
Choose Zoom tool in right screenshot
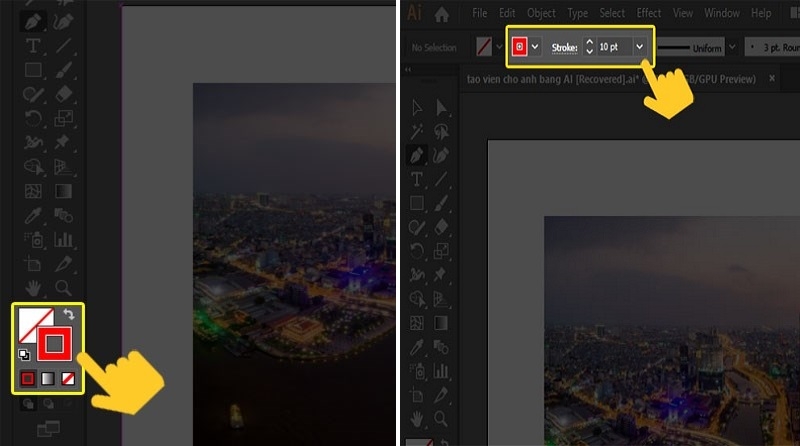[x=441, y=419]
